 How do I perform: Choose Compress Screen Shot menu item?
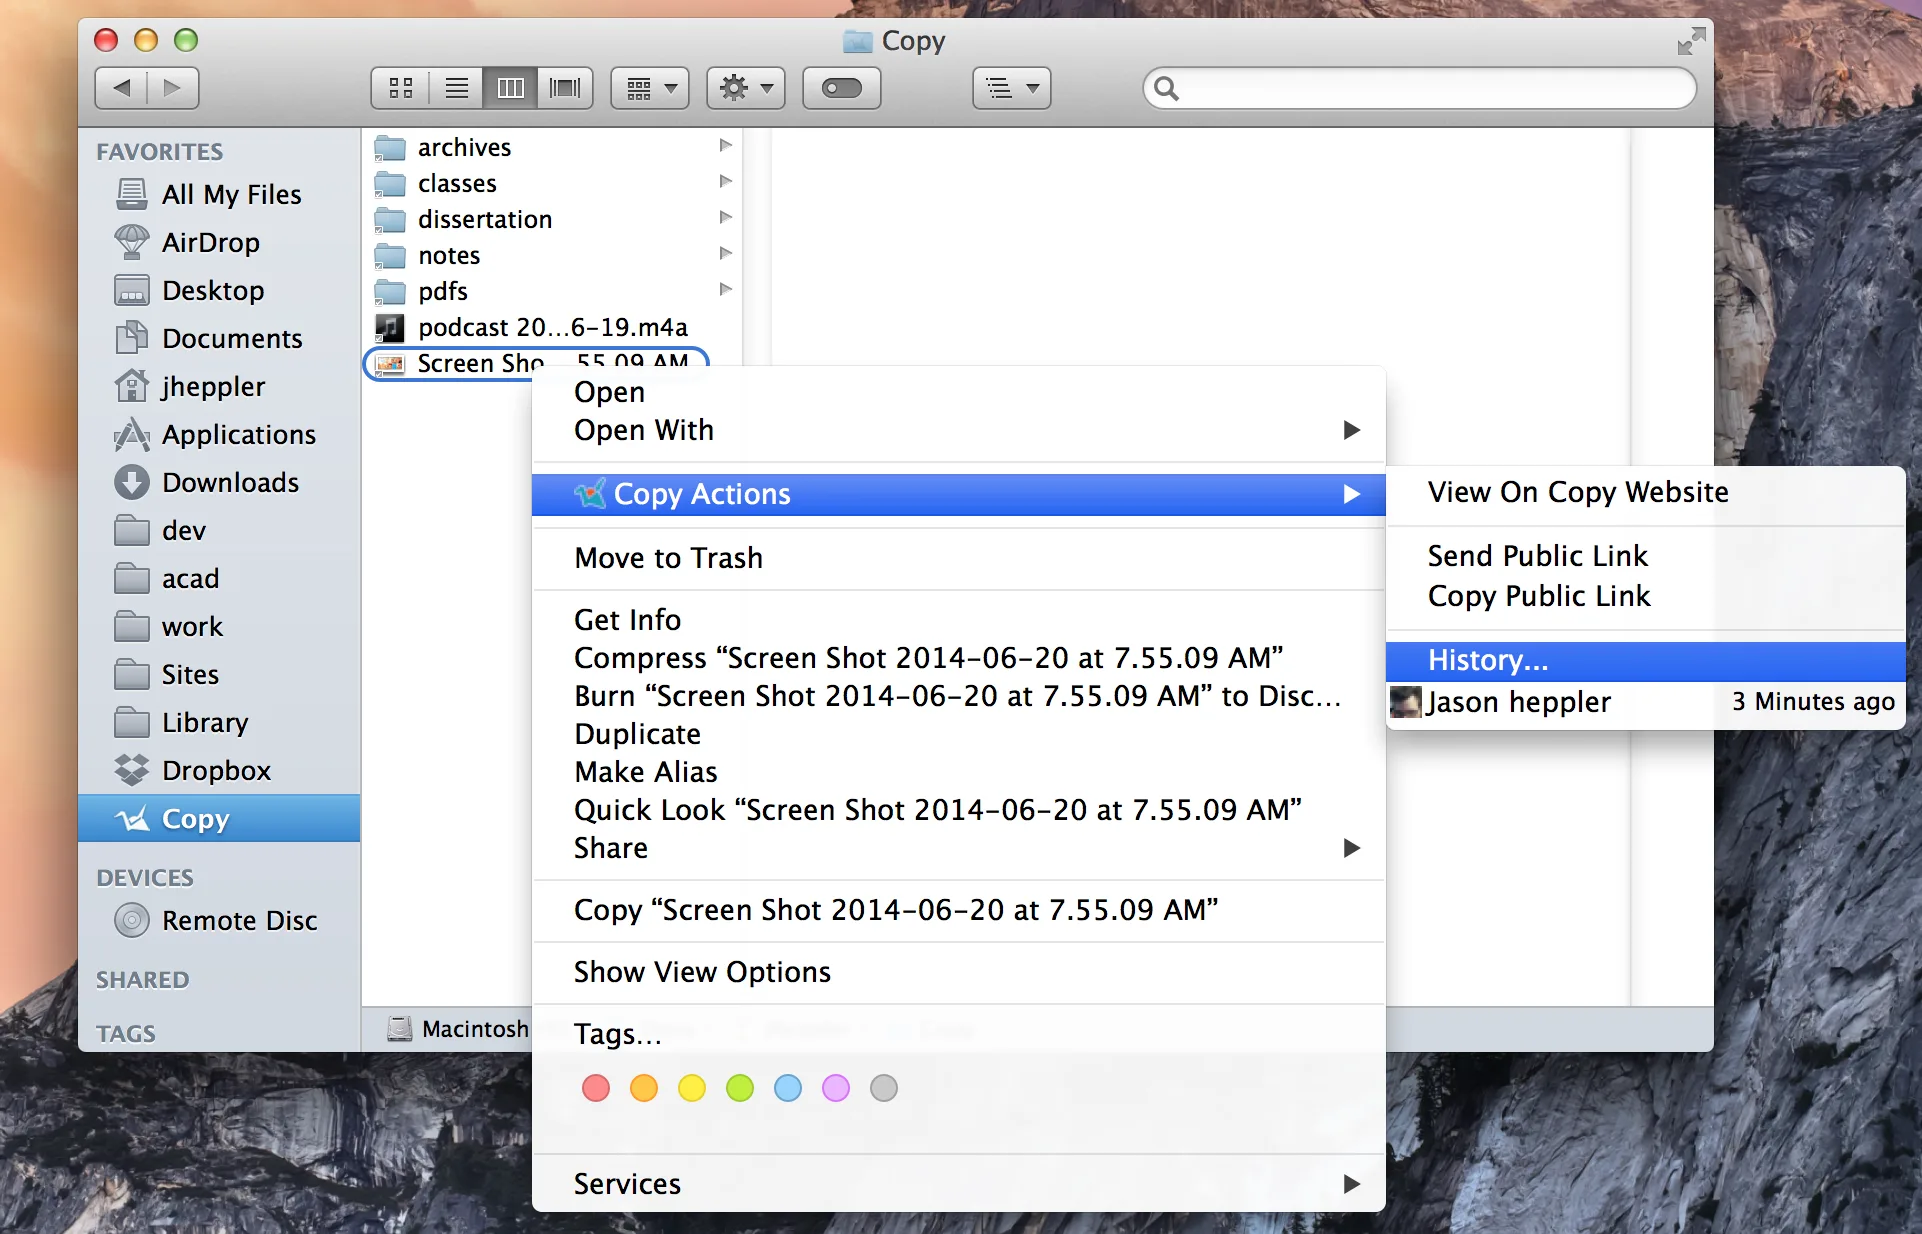(958, 658)
